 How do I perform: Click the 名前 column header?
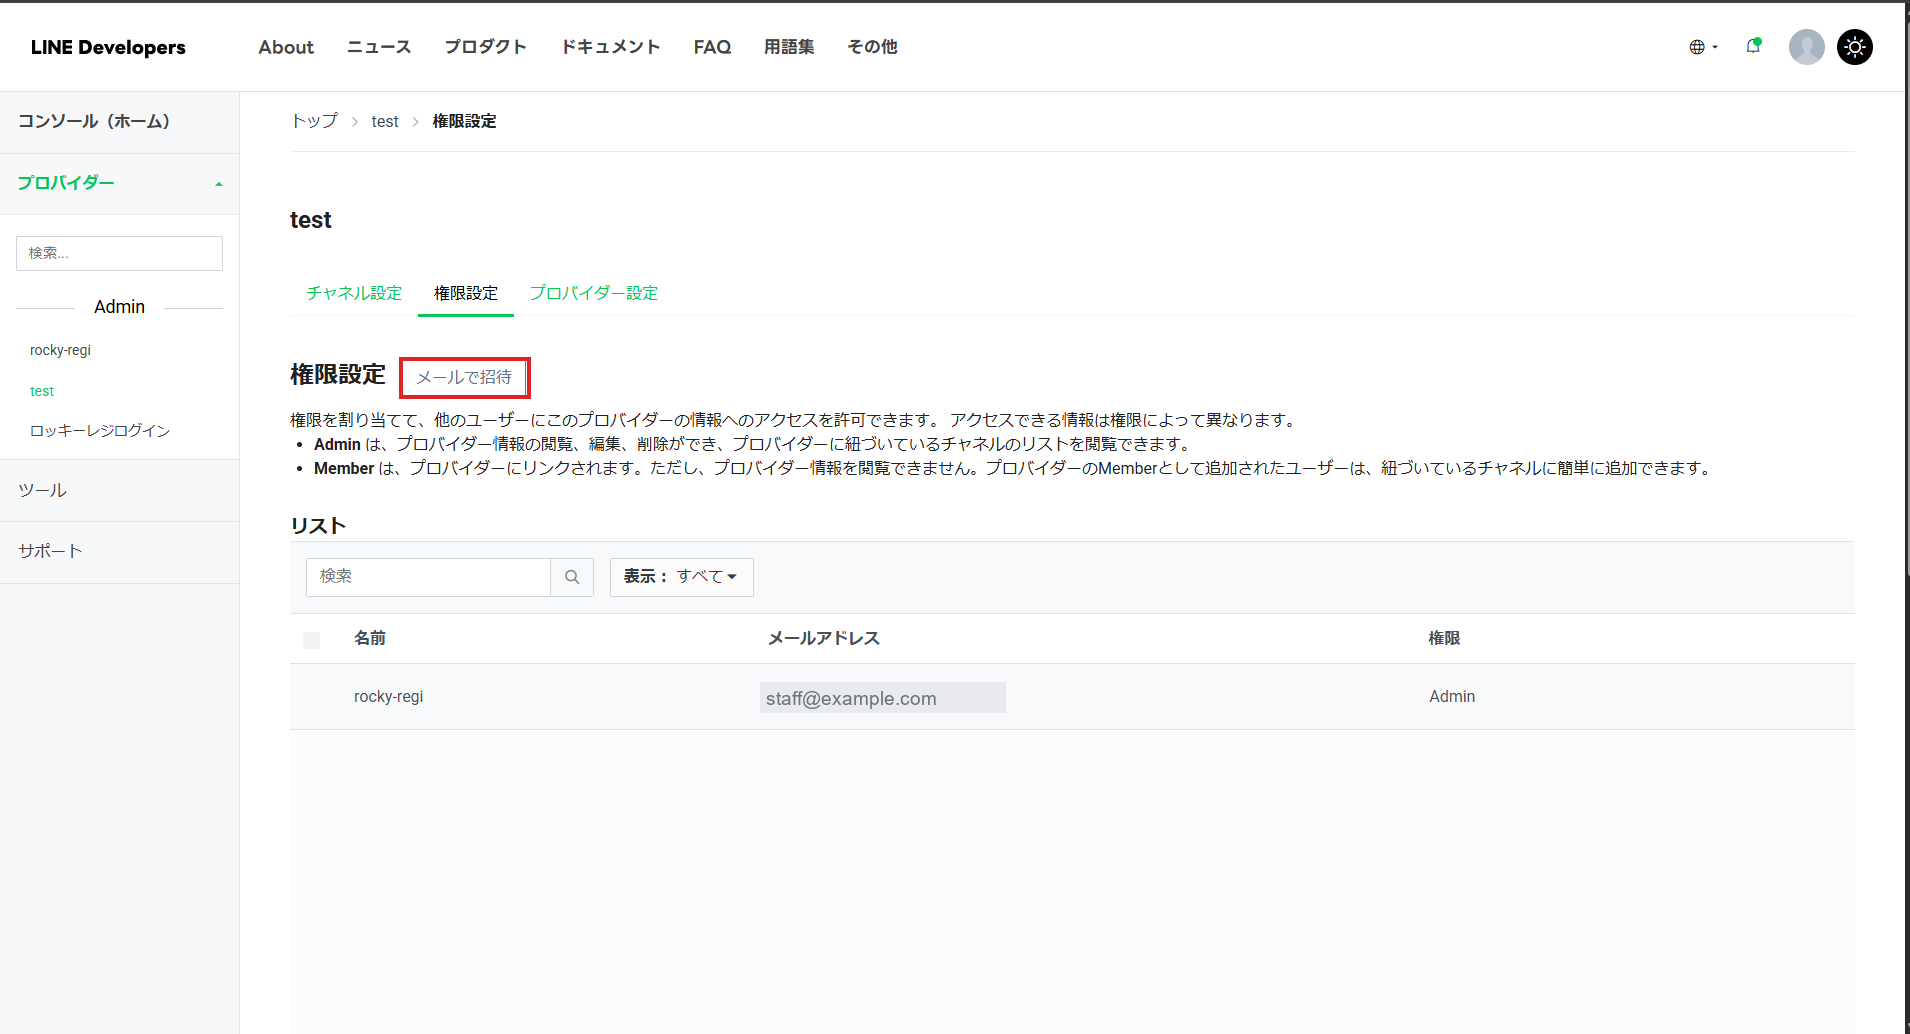click(370, 638)
